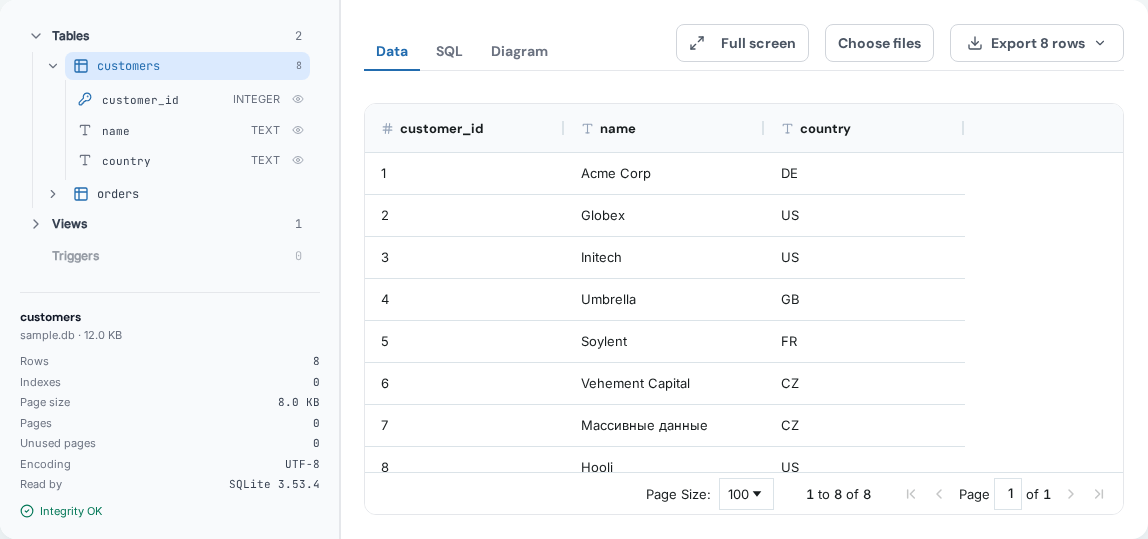Click the Acme Corp cell
This screenshot has height=539, width=1148.
click(x=664, y=174)
